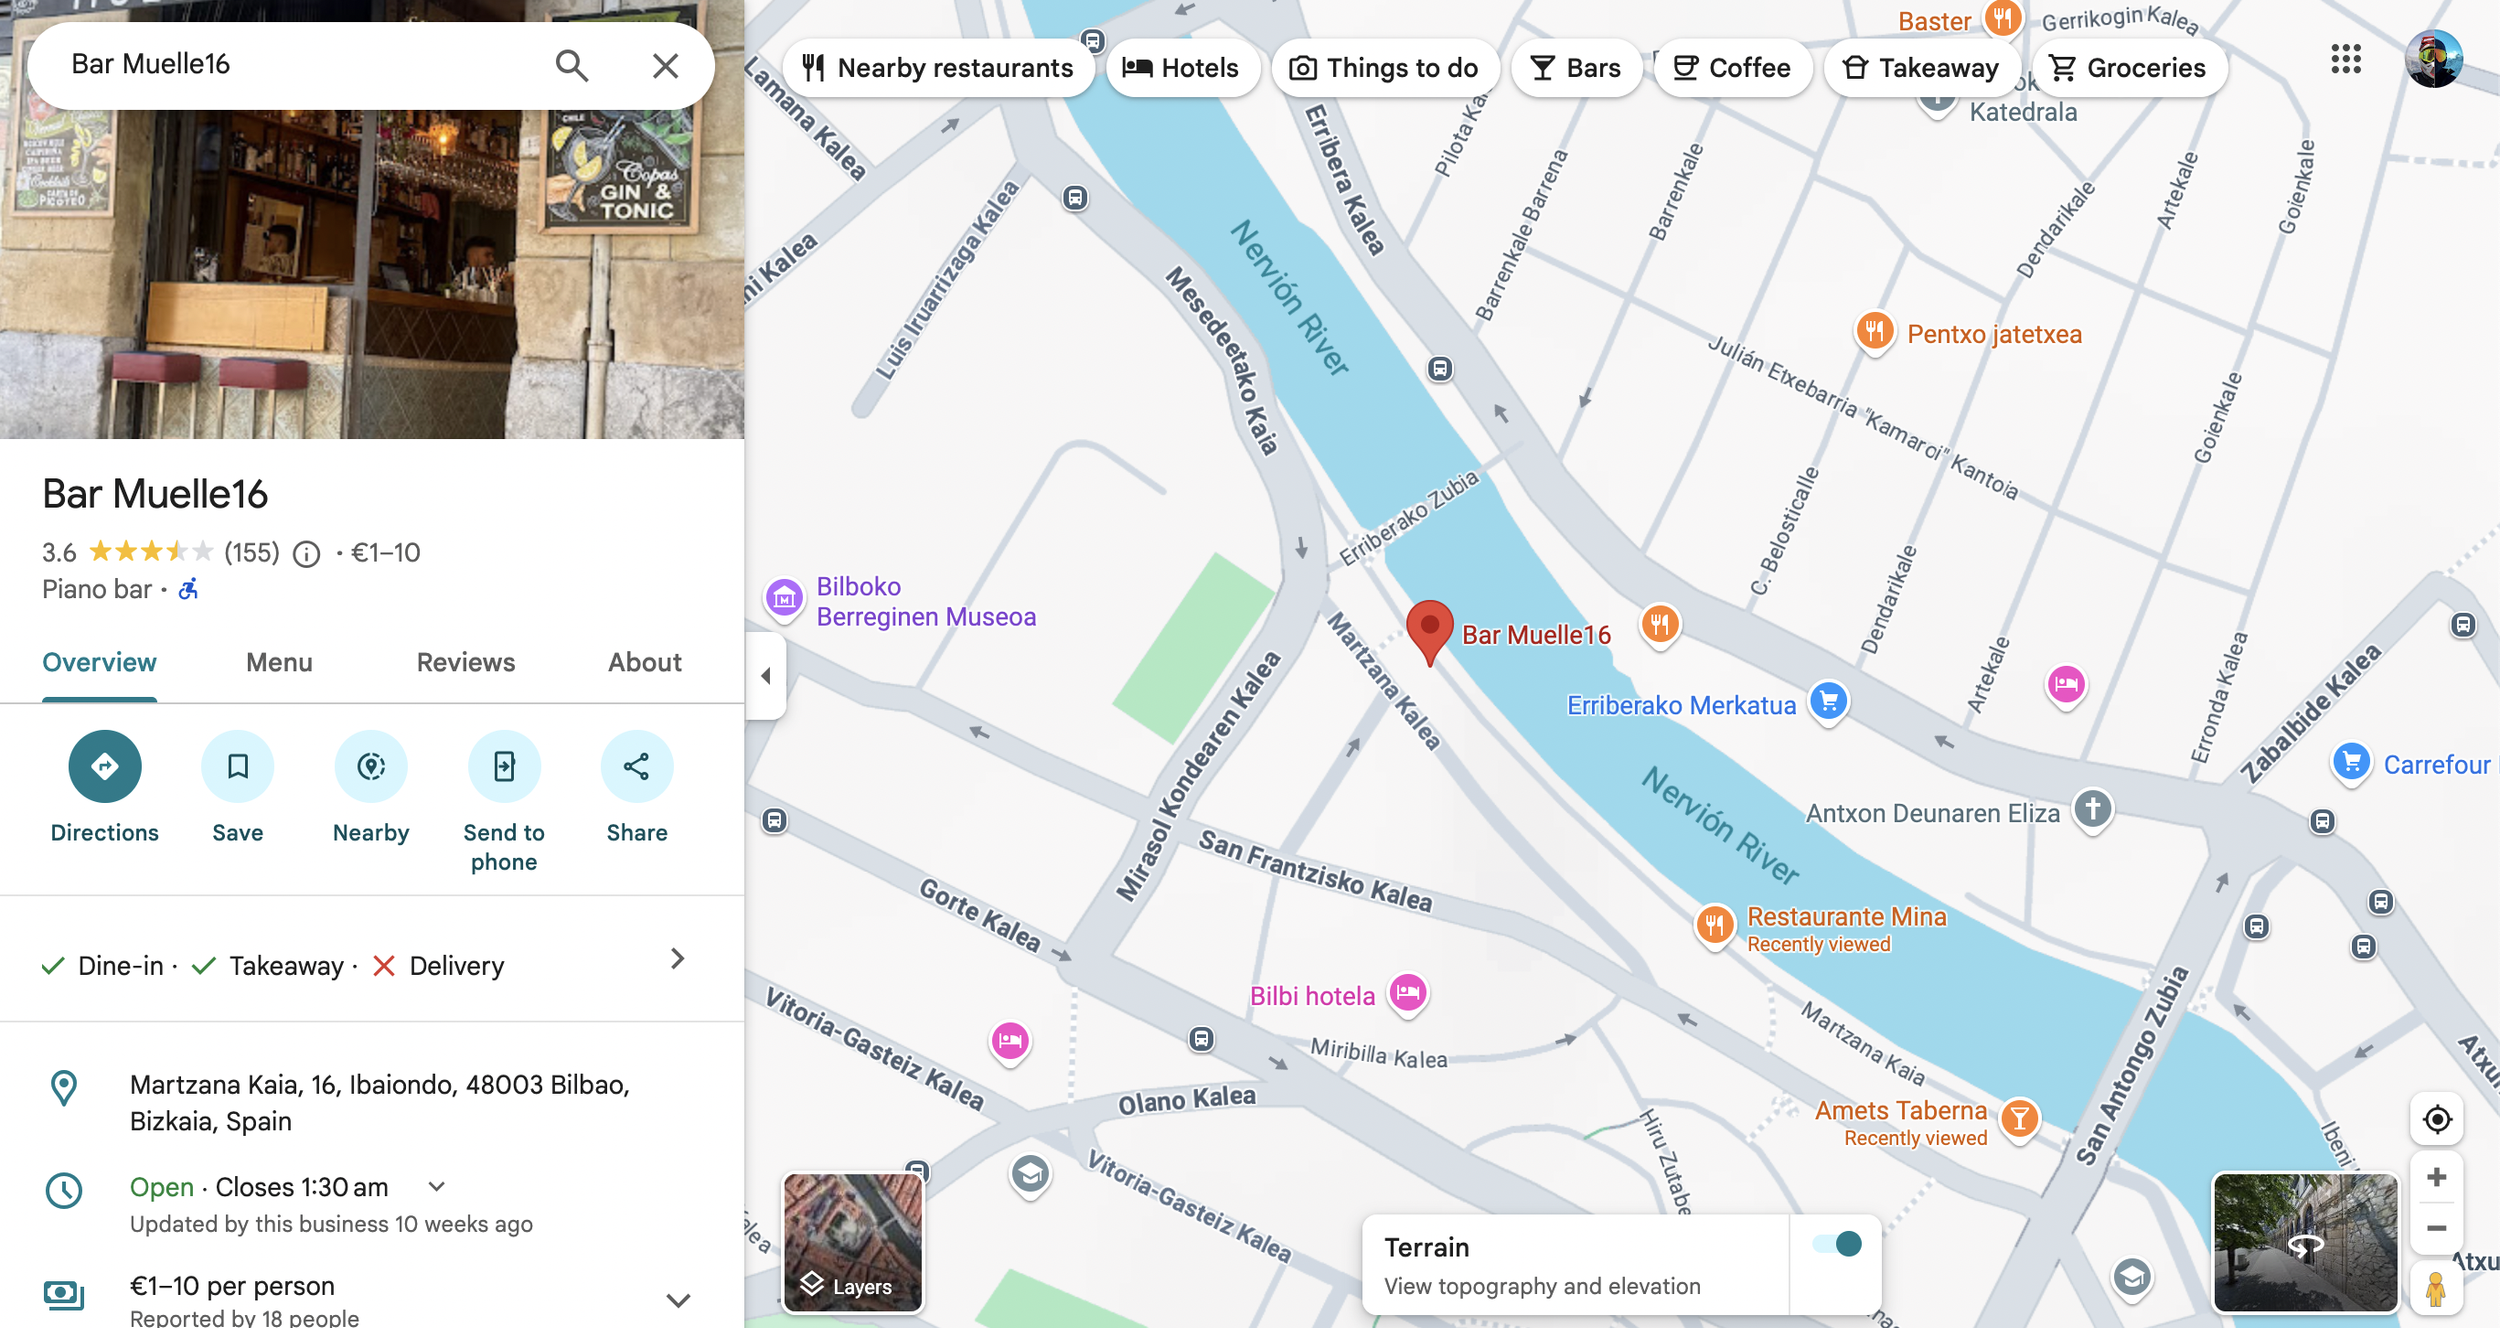The image size is (2500, 1328).
Task: Zoom out with the minus button
Action: point(2437,1228)
